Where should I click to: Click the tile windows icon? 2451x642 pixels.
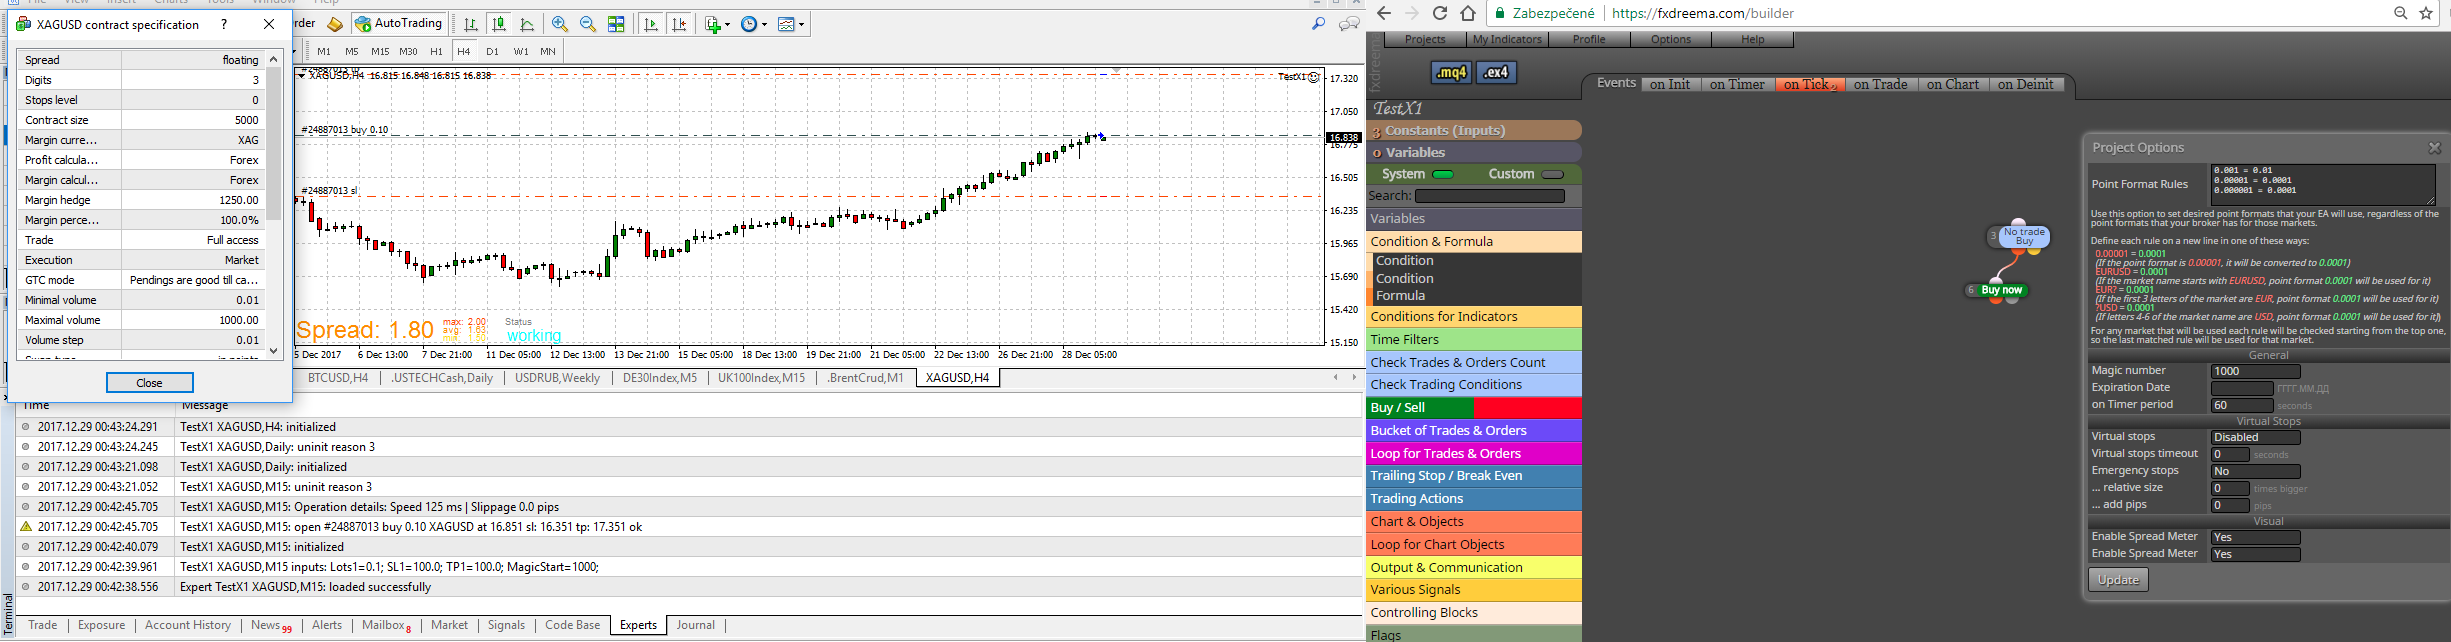617,24
